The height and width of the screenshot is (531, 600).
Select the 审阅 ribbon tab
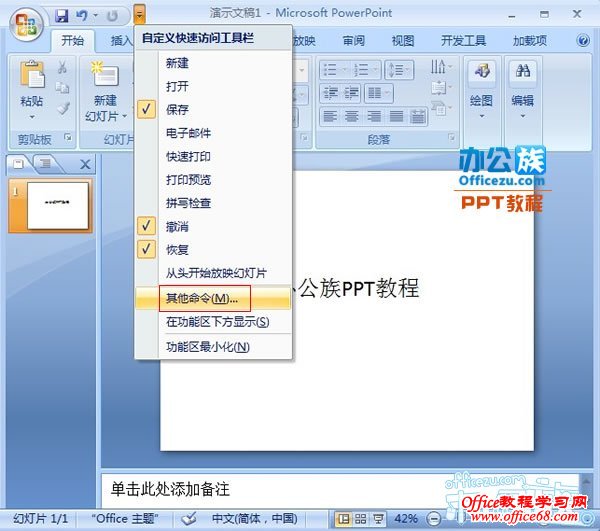tap(354, 41)
